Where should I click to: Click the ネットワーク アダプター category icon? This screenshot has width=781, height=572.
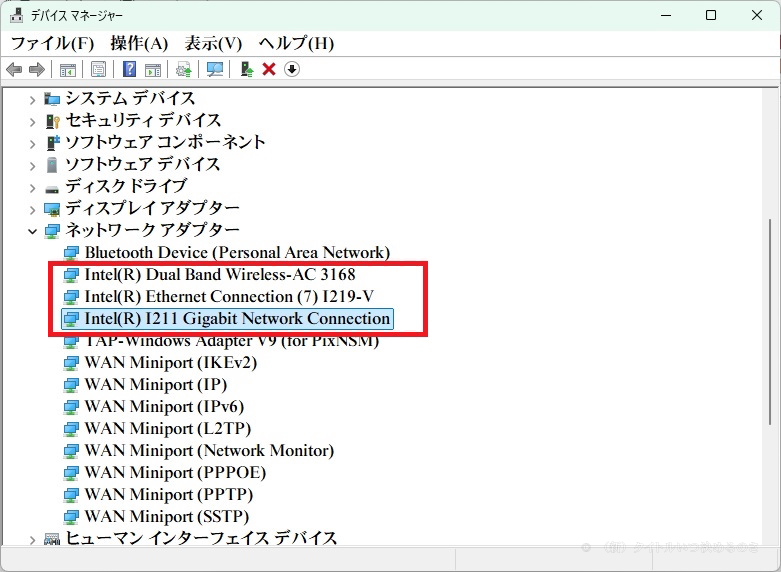52,231
